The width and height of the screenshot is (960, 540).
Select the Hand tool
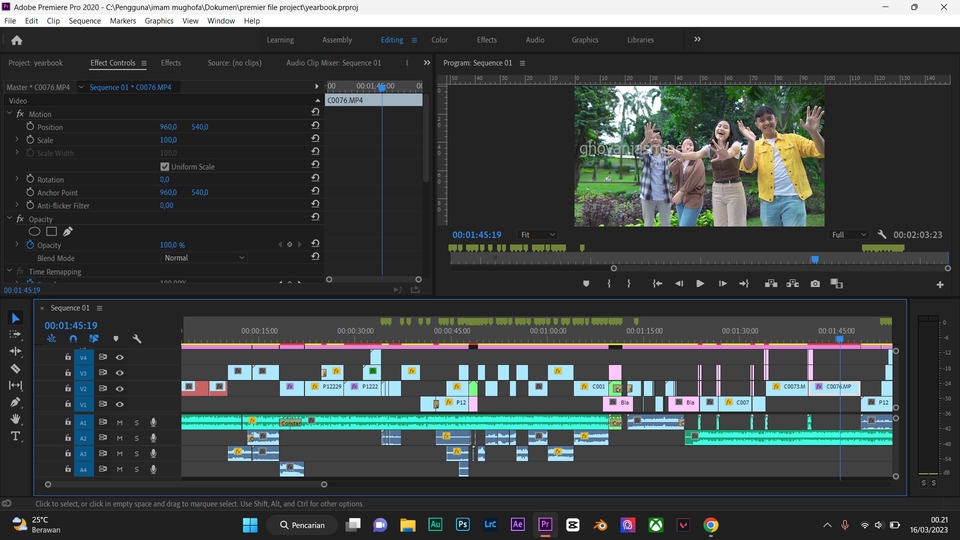[x=15, y=419]
